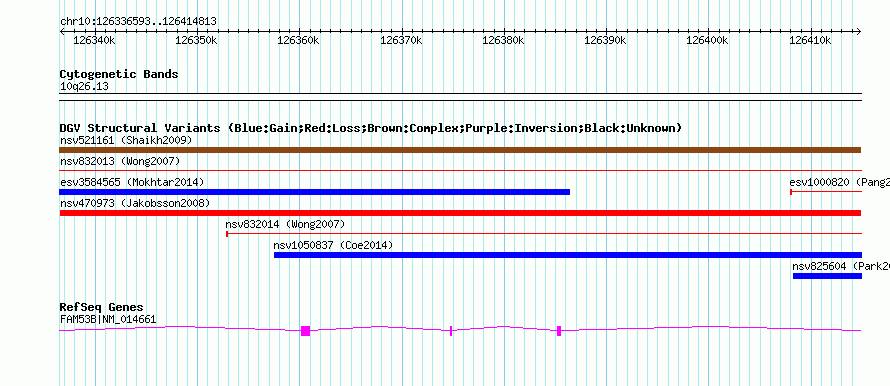The image size is (890, 386).
Task: Click the nsv832013 (Wong2007) label
Action: pyautogui.click(x=120, y=161)
